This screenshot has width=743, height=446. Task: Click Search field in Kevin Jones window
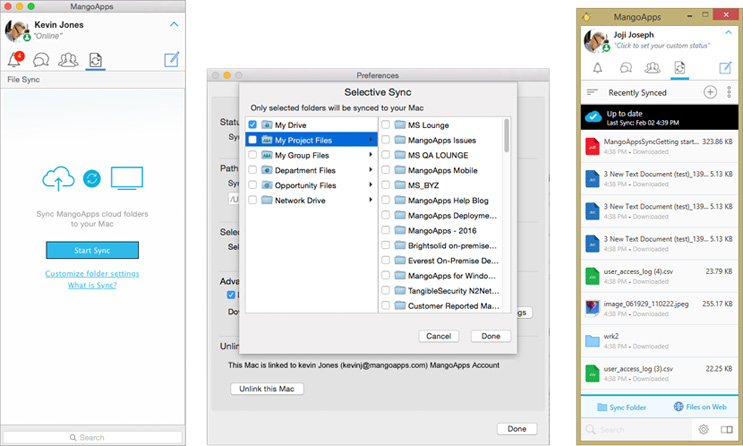pos(92,437)
